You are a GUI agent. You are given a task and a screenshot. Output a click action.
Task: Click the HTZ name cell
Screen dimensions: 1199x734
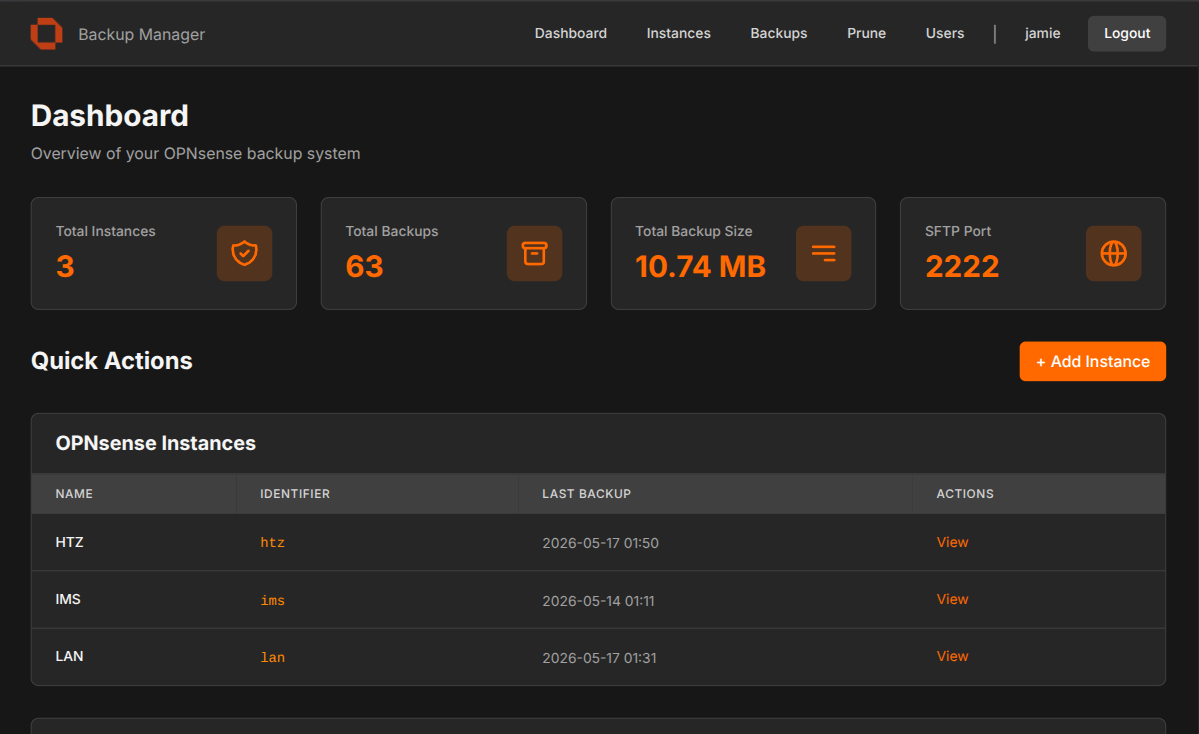[70, 542]
